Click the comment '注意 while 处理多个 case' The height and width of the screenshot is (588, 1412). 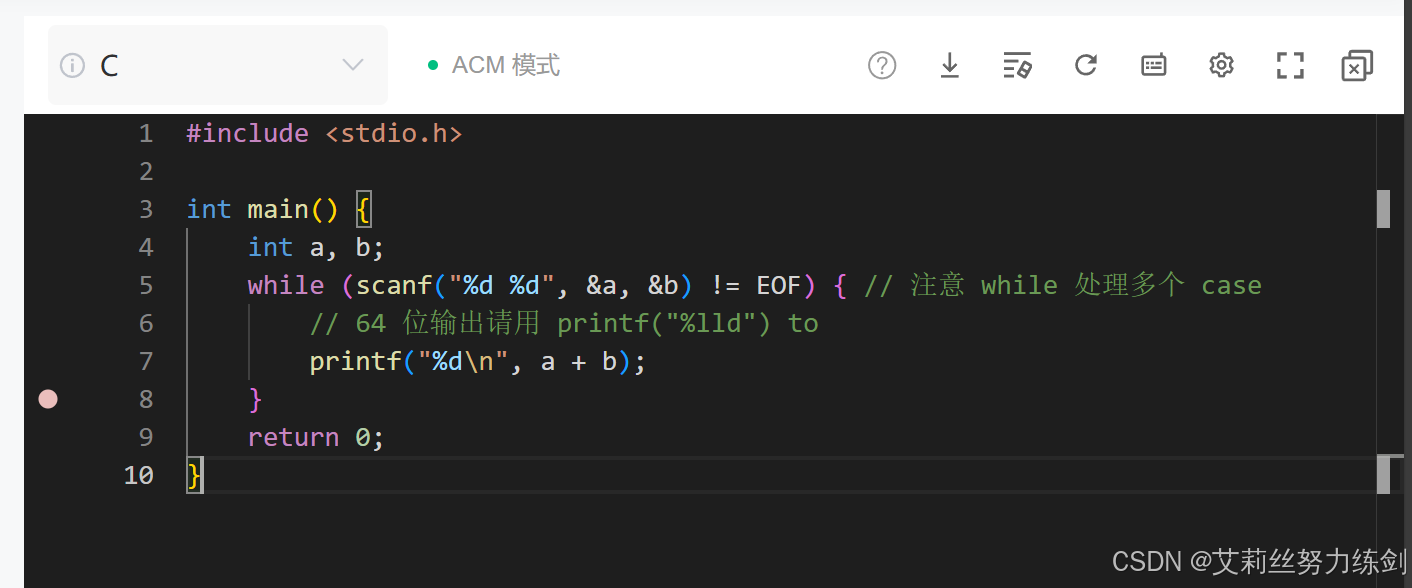[1086, 285]
